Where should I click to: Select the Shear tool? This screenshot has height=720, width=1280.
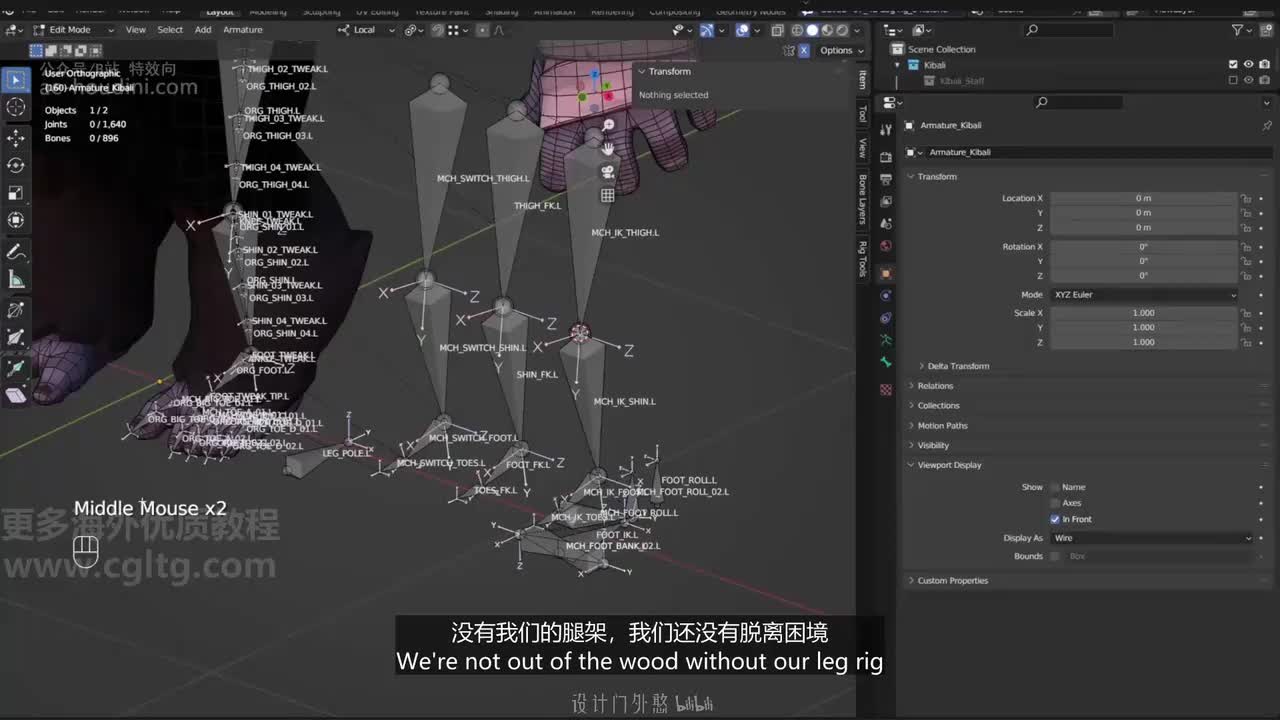pos(16,396)
